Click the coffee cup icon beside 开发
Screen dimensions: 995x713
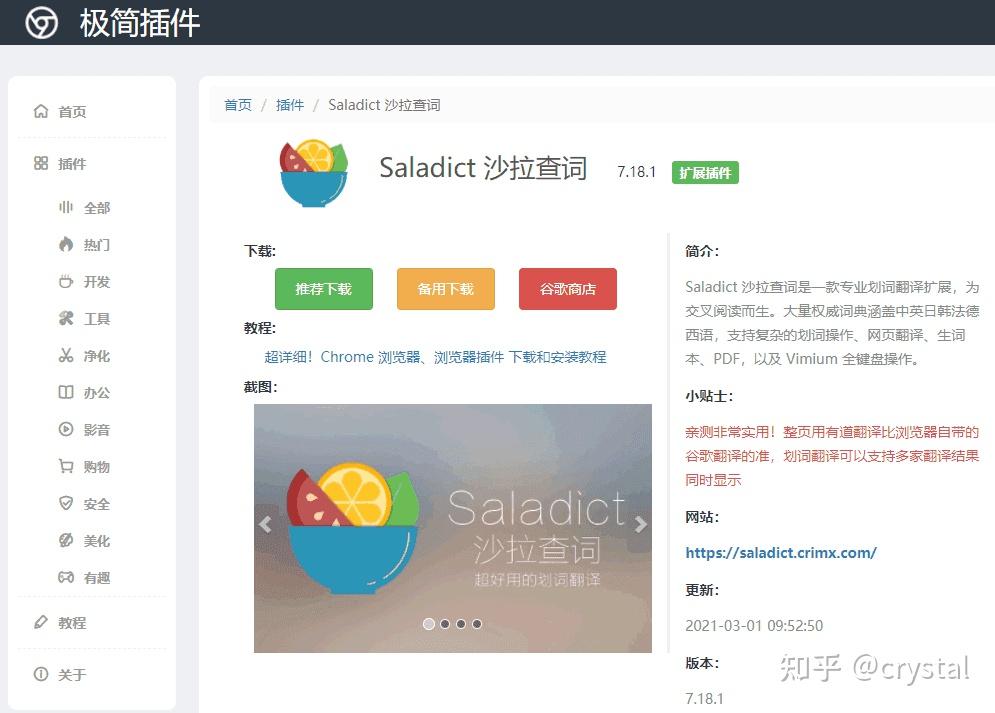(x=66, y=281)
